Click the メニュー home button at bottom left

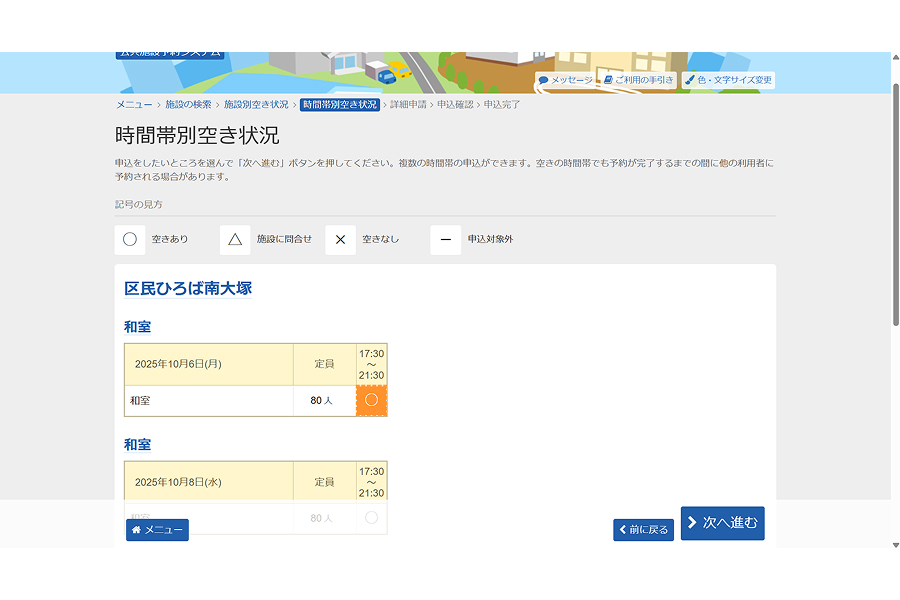(x=157, y=530)
